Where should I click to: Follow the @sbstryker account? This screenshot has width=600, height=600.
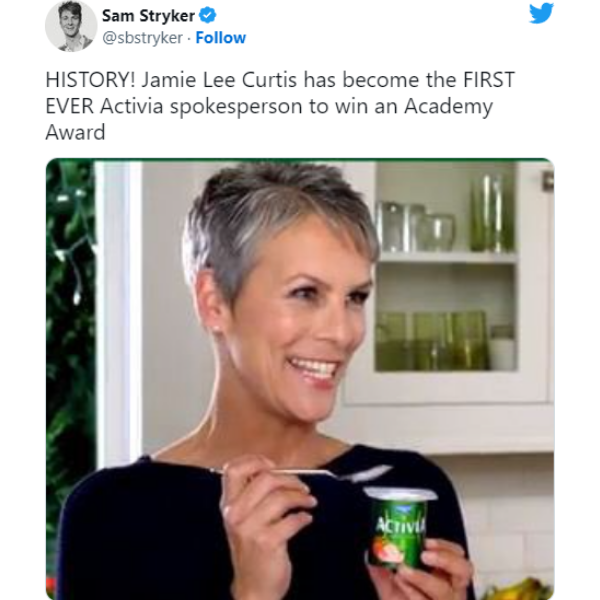click(220, 38)
